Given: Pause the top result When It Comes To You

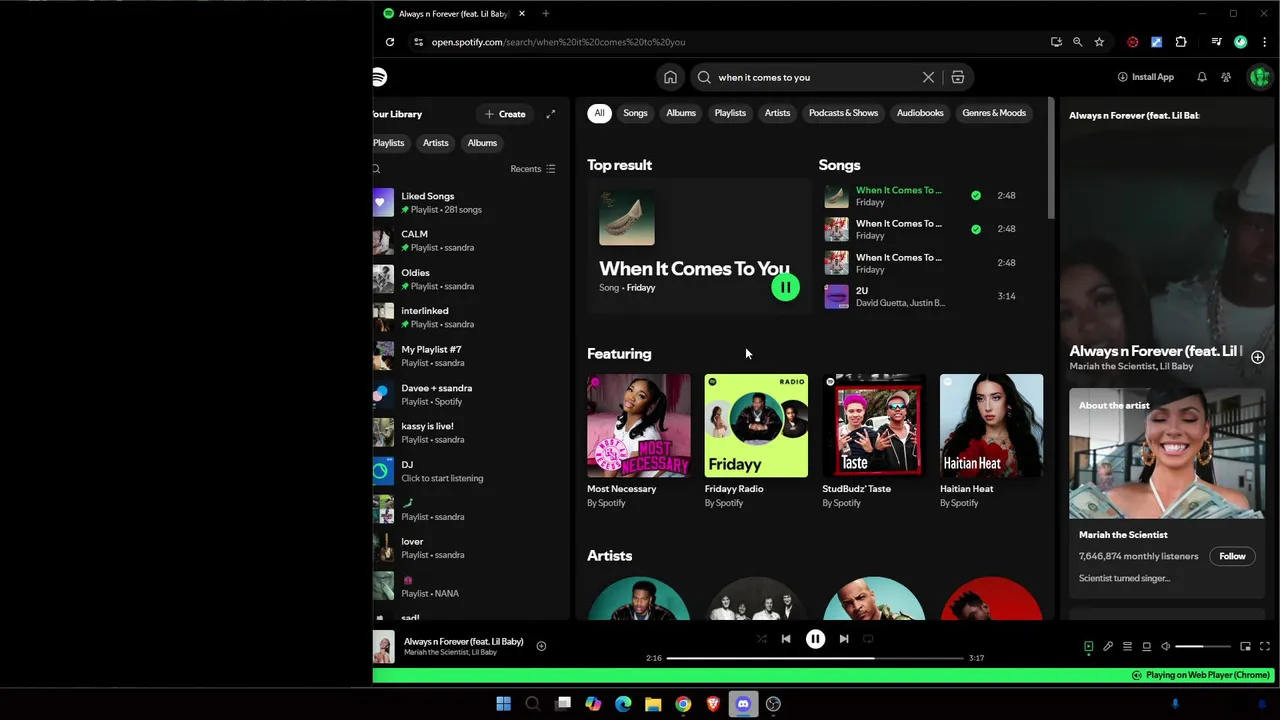Looking at the screenshot, I should click(x=785, y=288).
